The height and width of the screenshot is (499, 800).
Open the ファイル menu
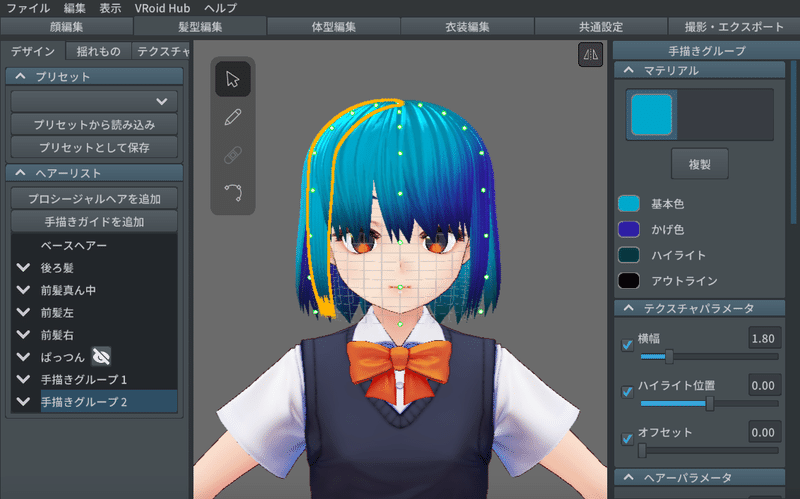tap(28, 8)
